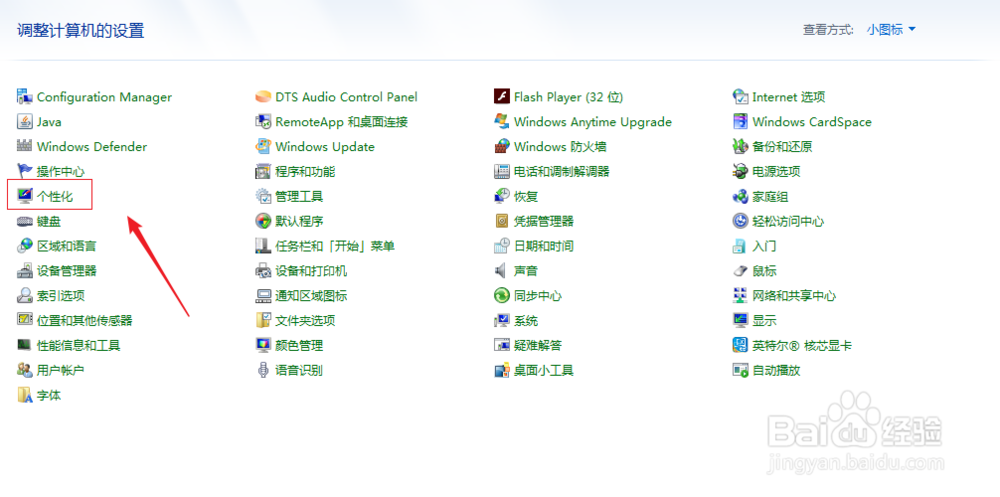Click the 个性化 monitor icon
Viewport: 1000px width, 497px height.
tap(25, 197)
